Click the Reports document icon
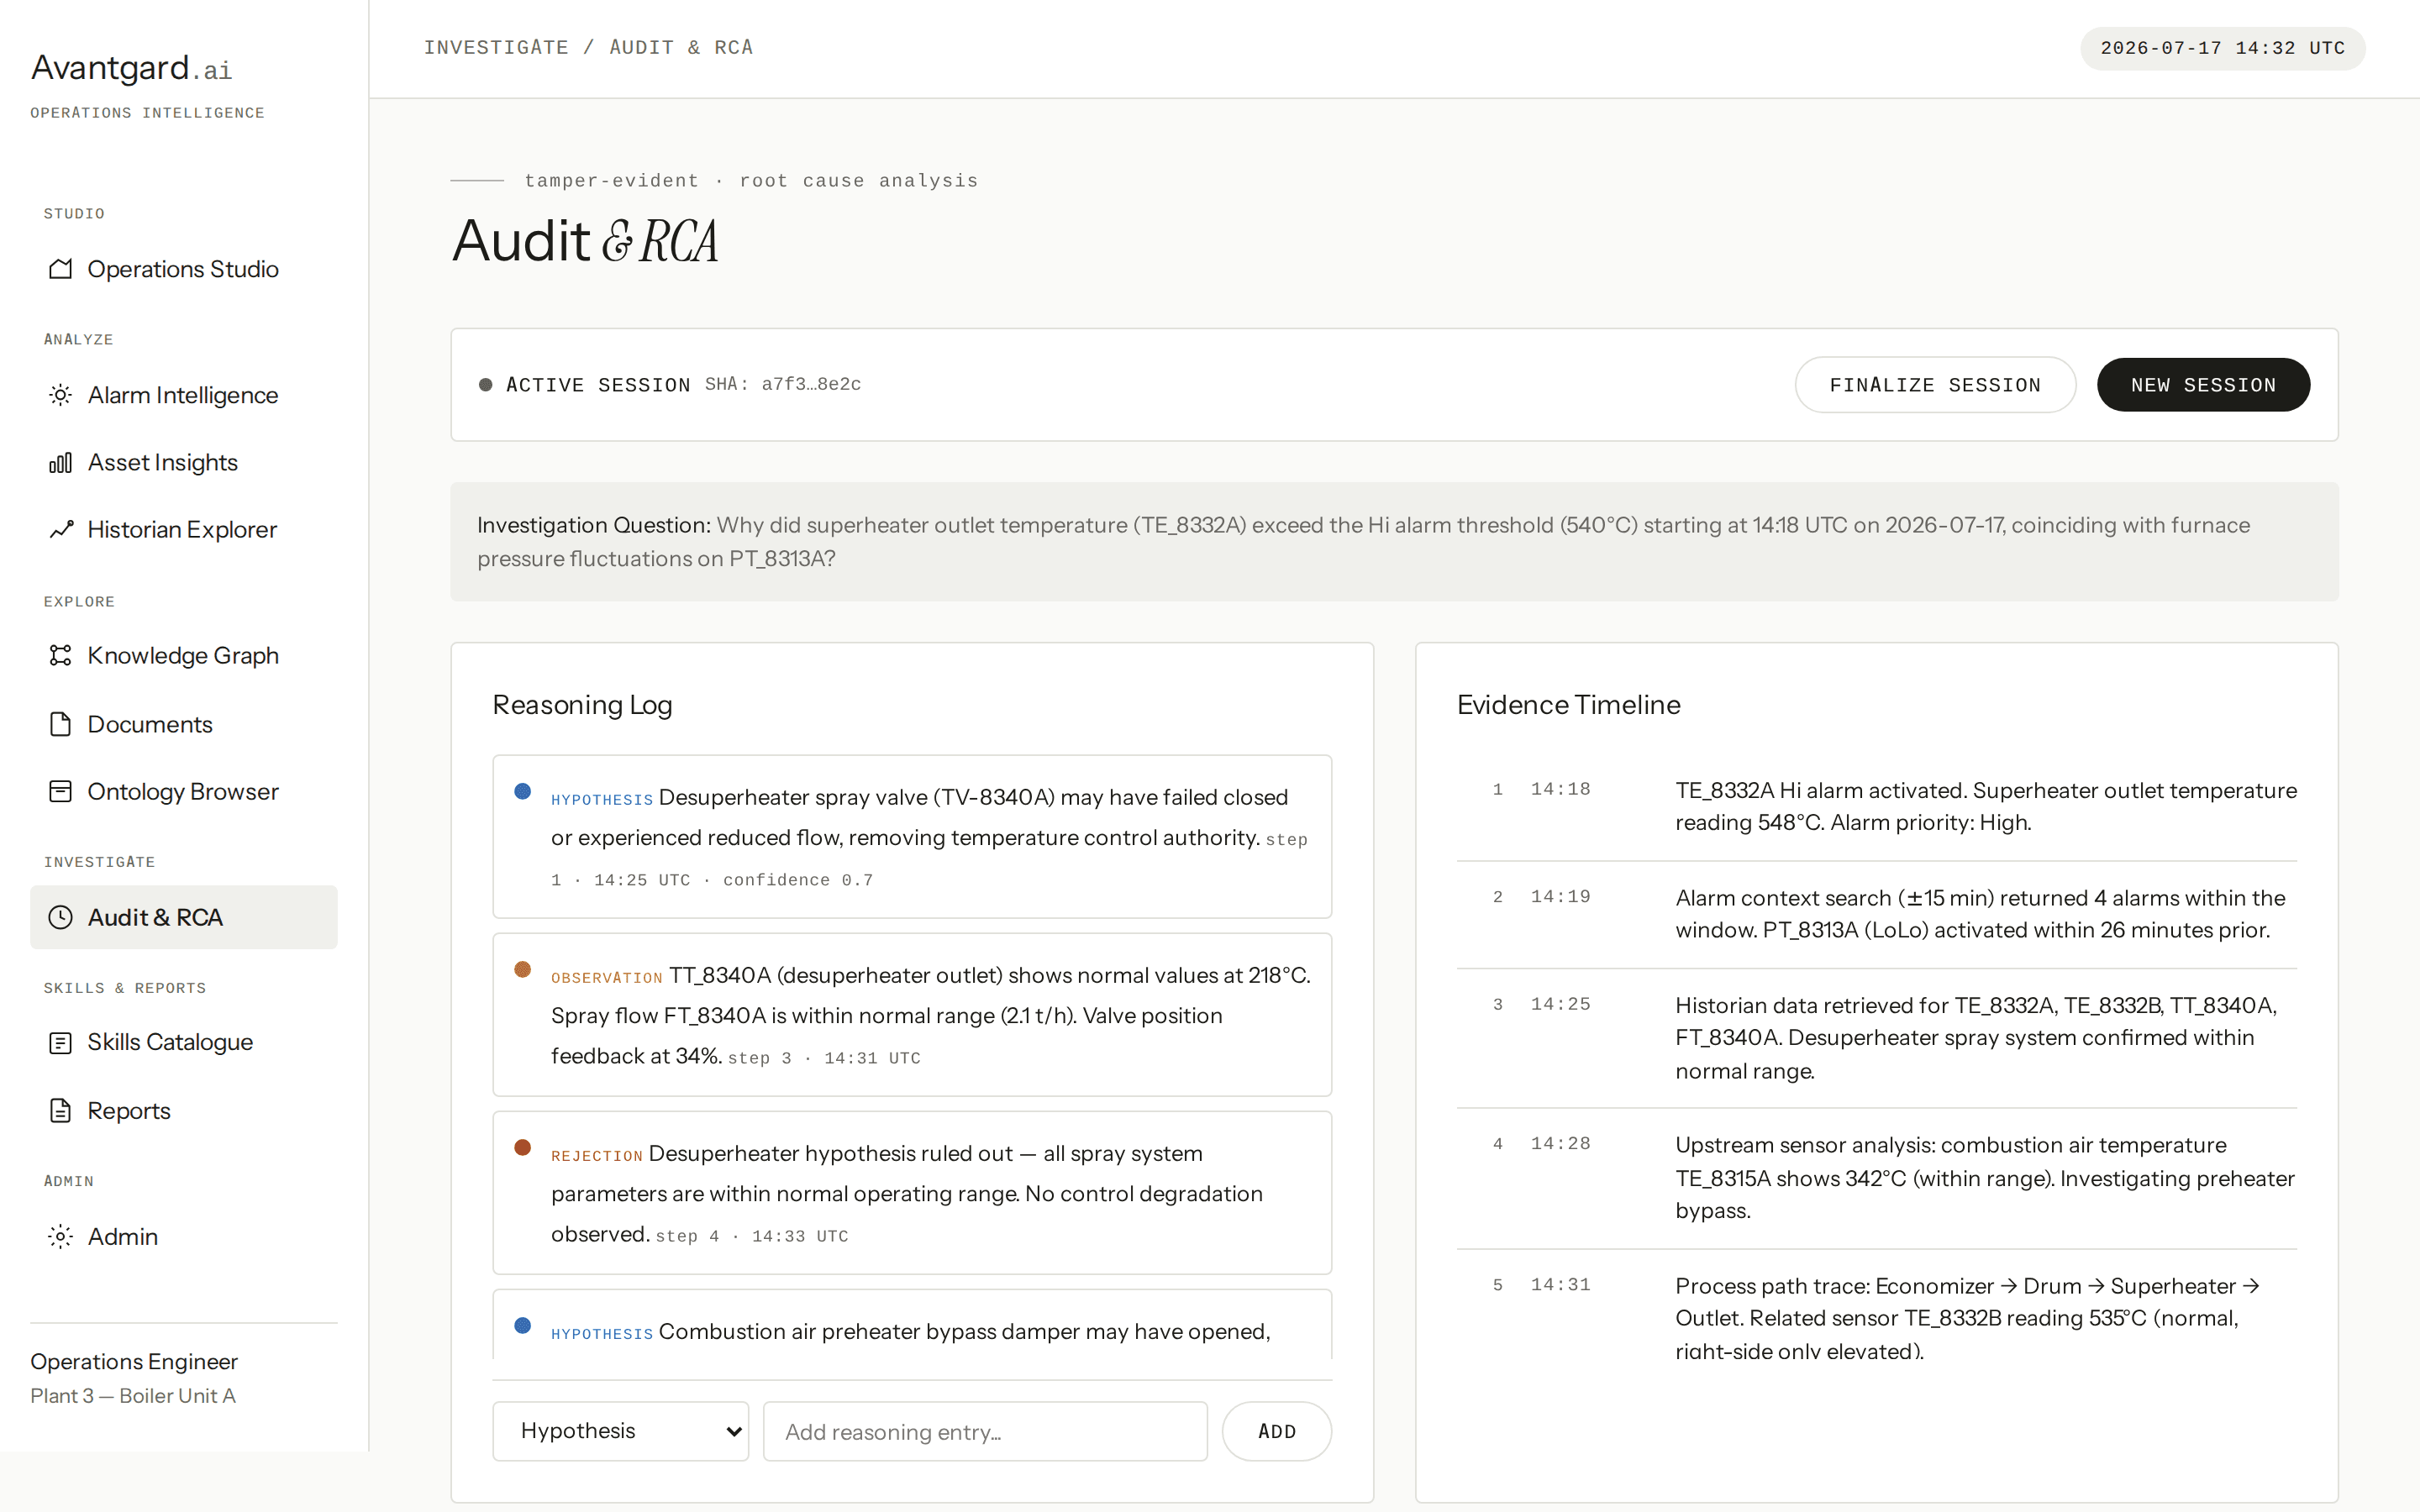2420x1512 pixels. (x=60, y=1110)
